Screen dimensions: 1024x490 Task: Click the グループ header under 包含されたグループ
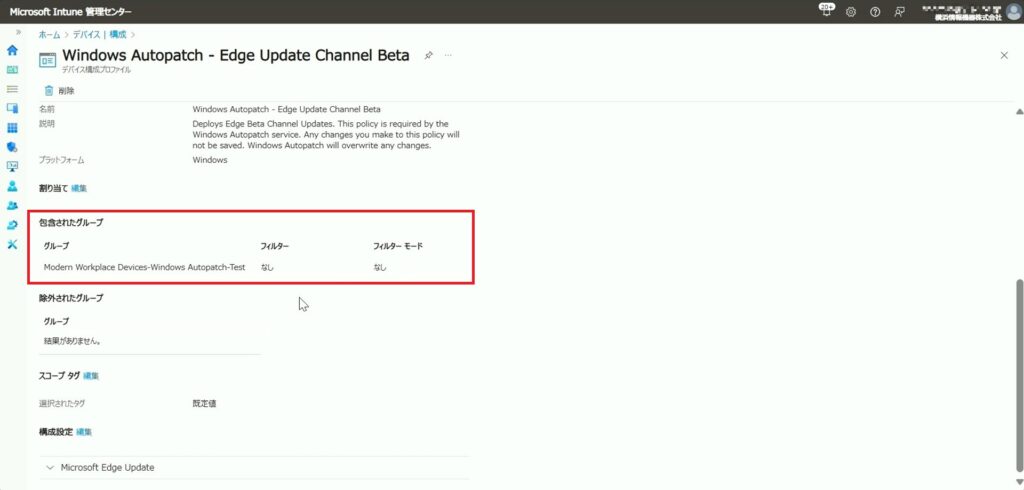56,246
